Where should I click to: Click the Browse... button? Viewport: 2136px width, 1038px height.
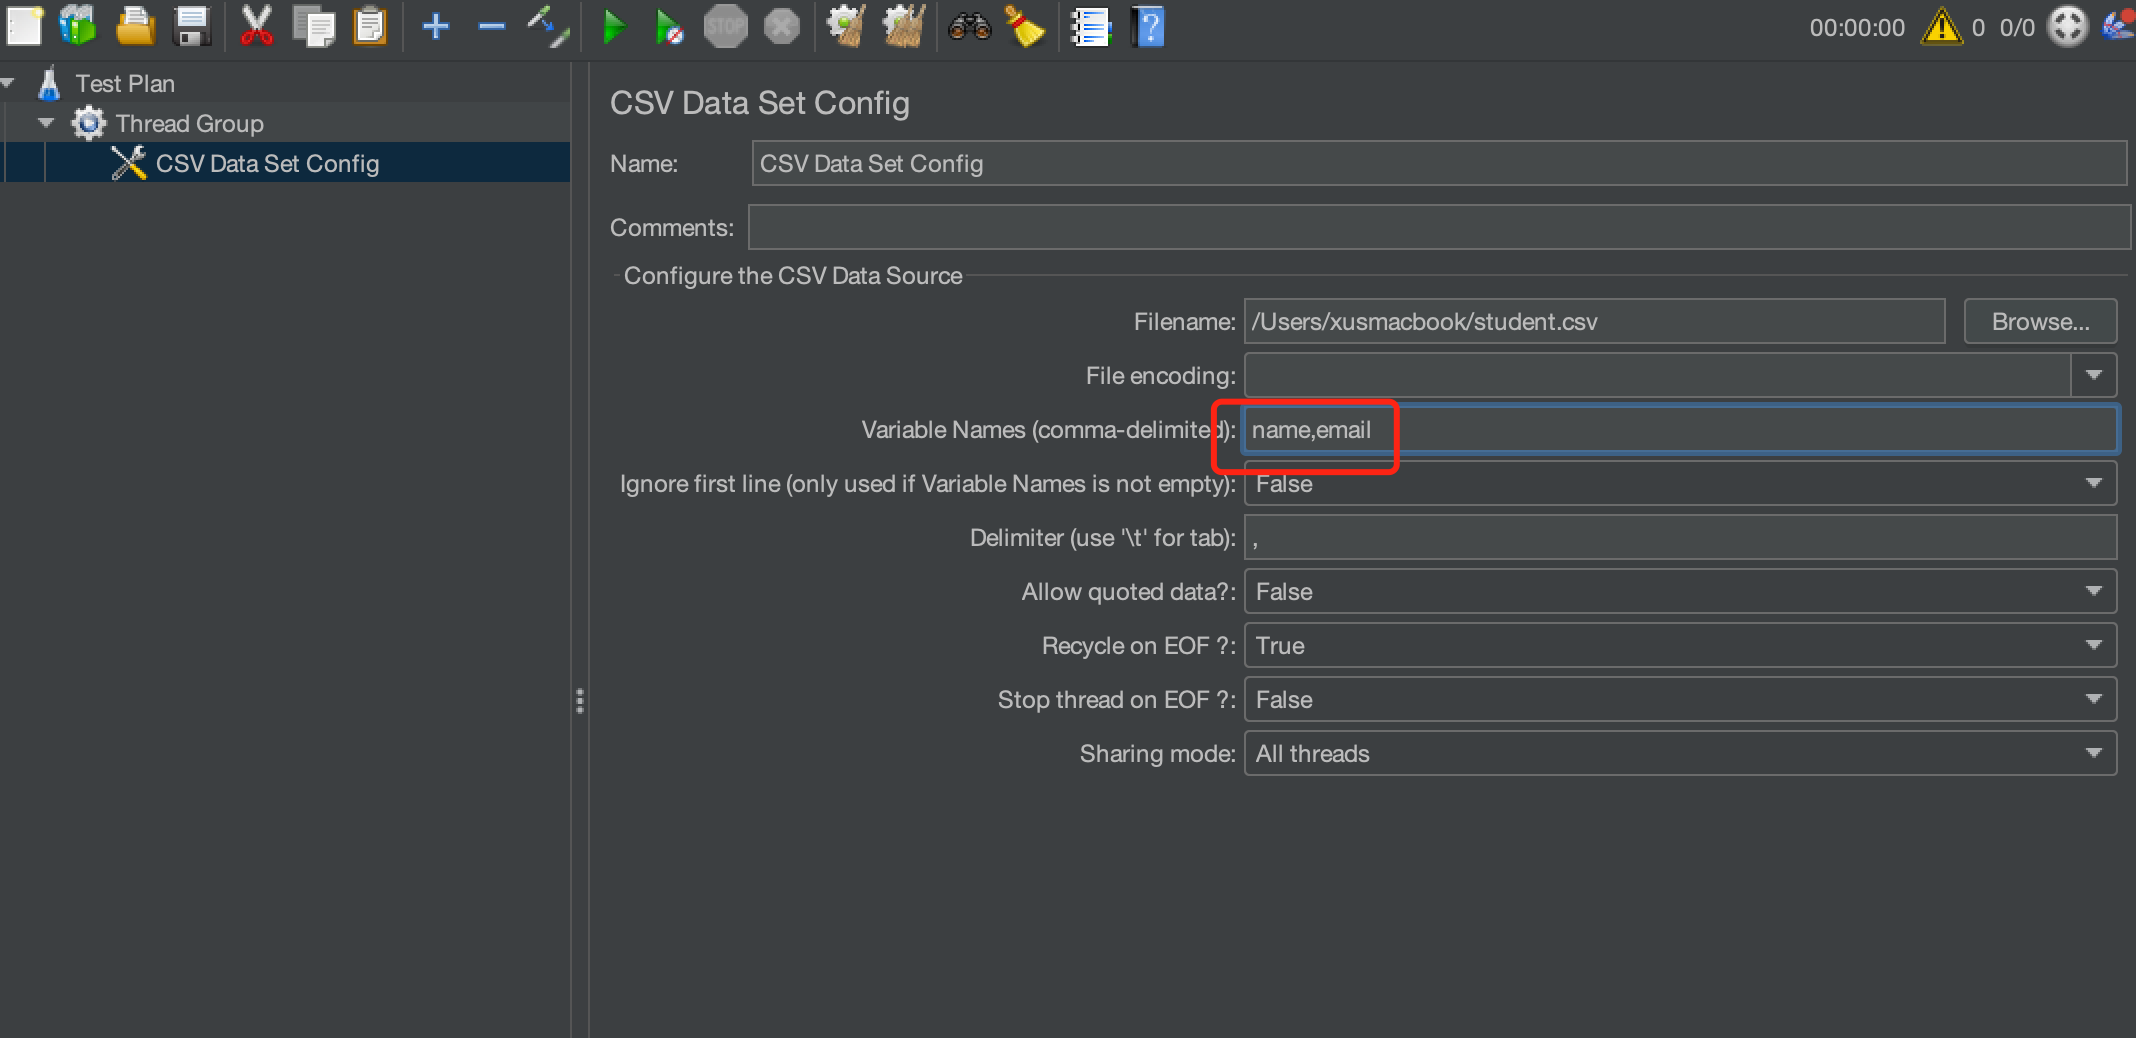coord(2040,322)
